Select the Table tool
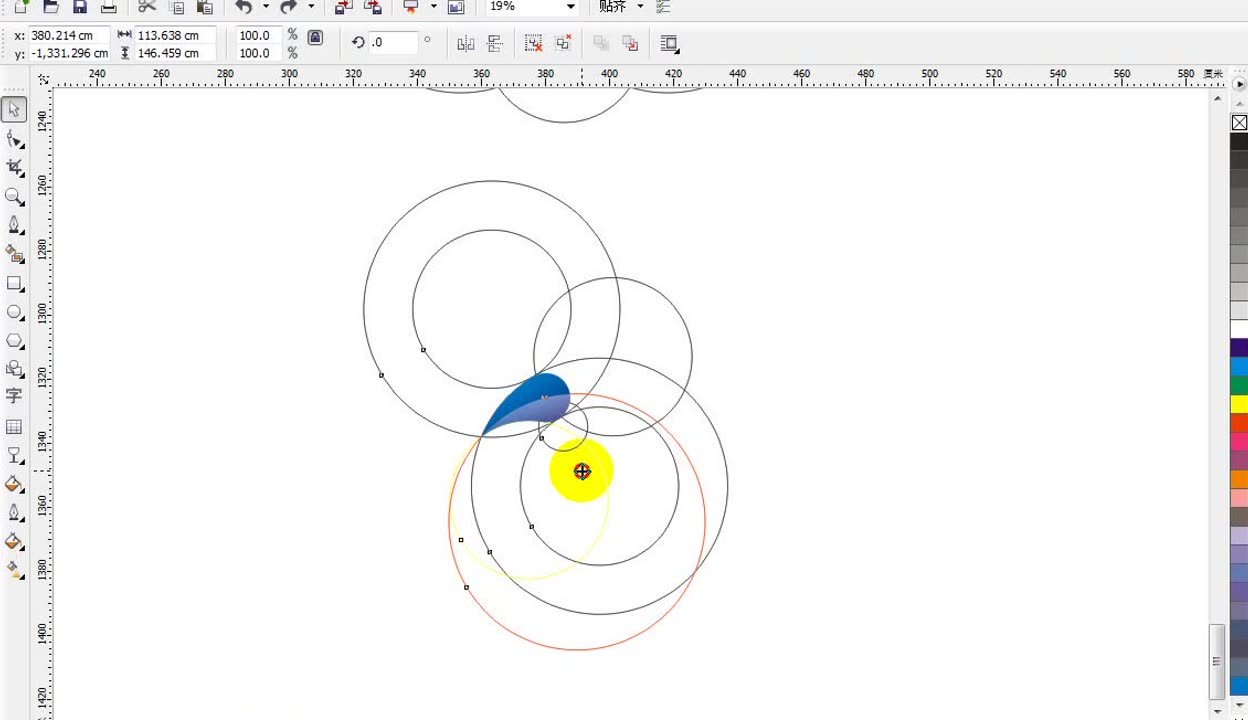This screenshot has height=720, width=1248. 14,427
